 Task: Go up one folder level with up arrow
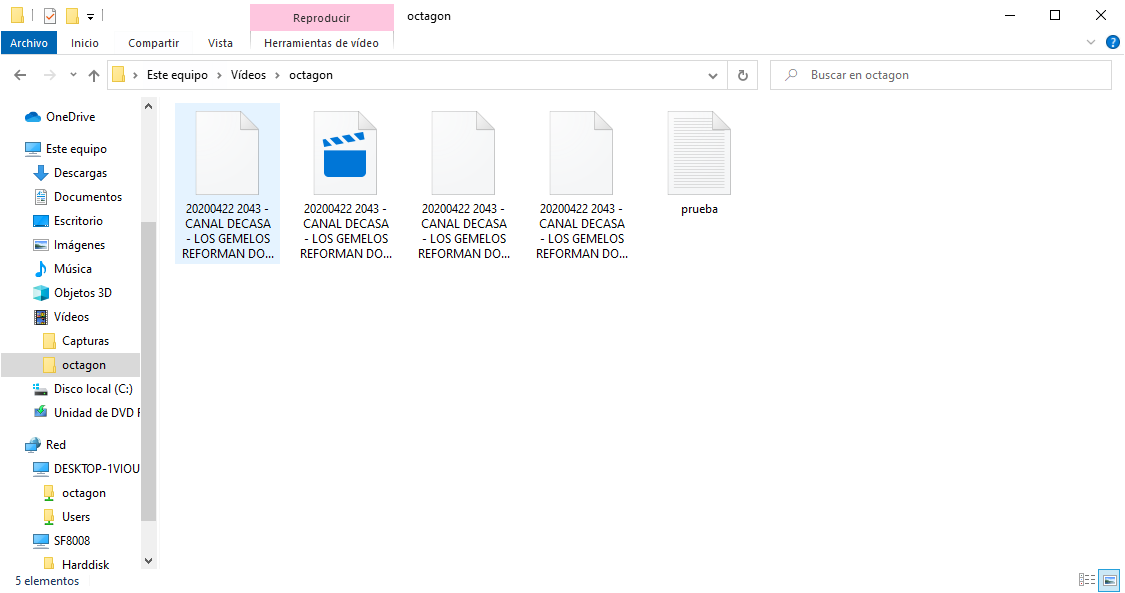[x=94, y=75]
